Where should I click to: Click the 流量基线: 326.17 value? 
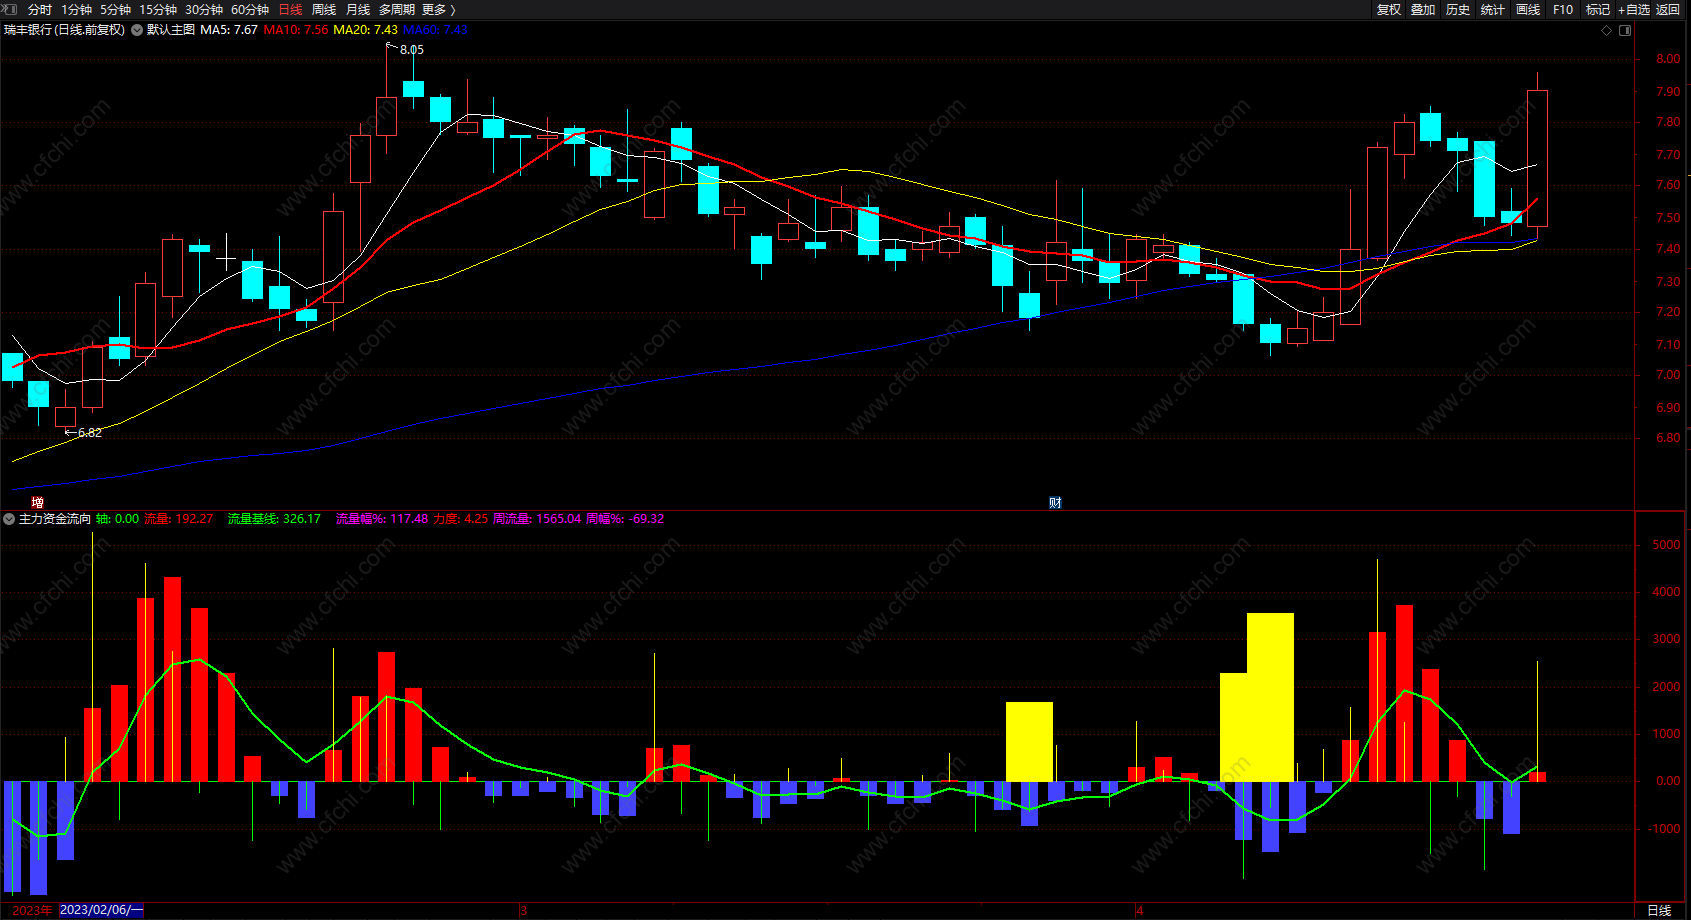(x=274, y=519)
